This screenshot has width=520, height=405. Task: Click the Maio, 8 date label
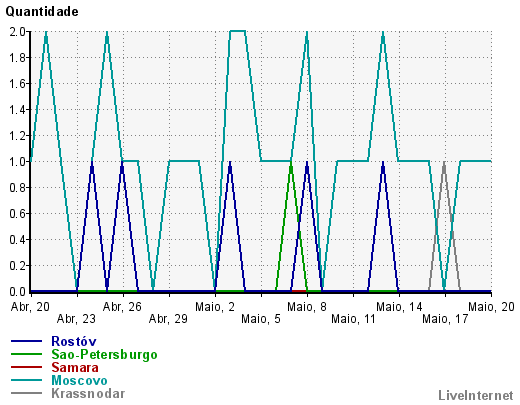pos(307,307)
